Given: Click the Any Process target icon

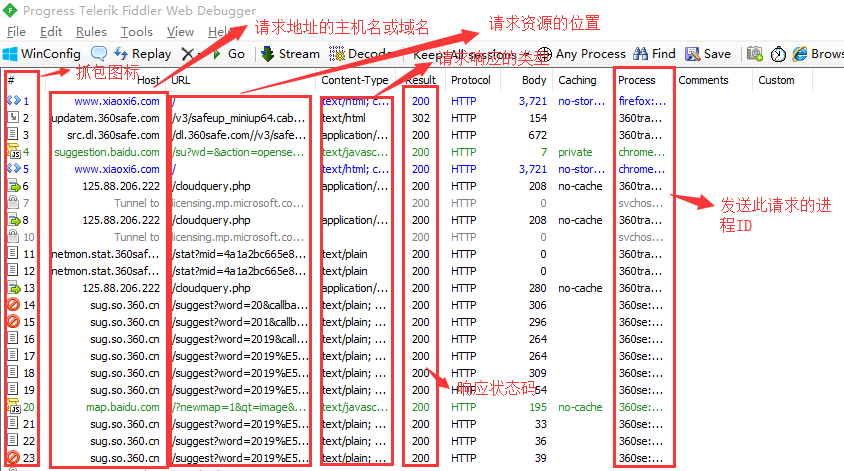Looking at the screenshot, I should (x=544, y=54).
